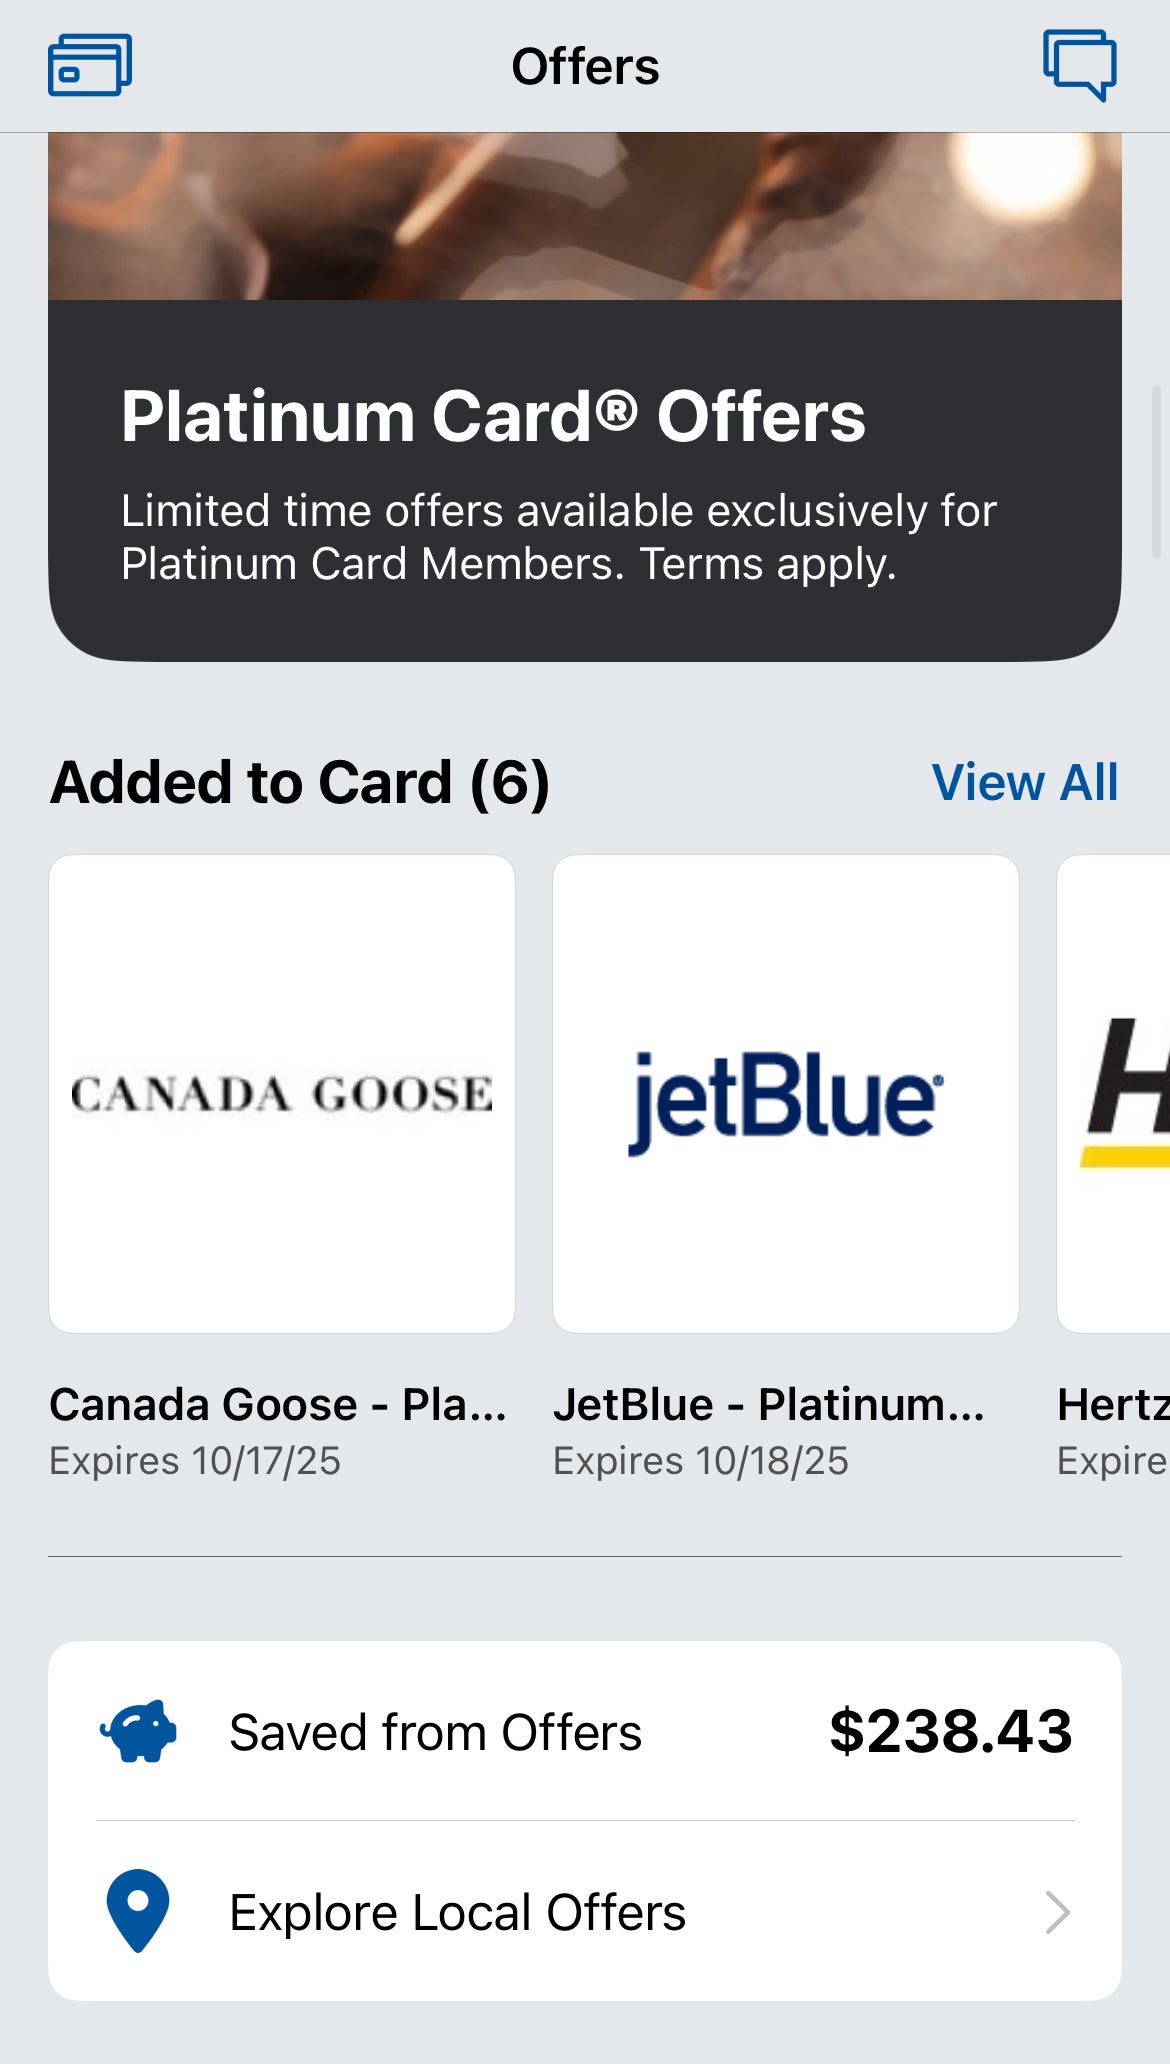Tap the piggy bank savings icon
The image size is (1170, 2064).
(138, 1731)
